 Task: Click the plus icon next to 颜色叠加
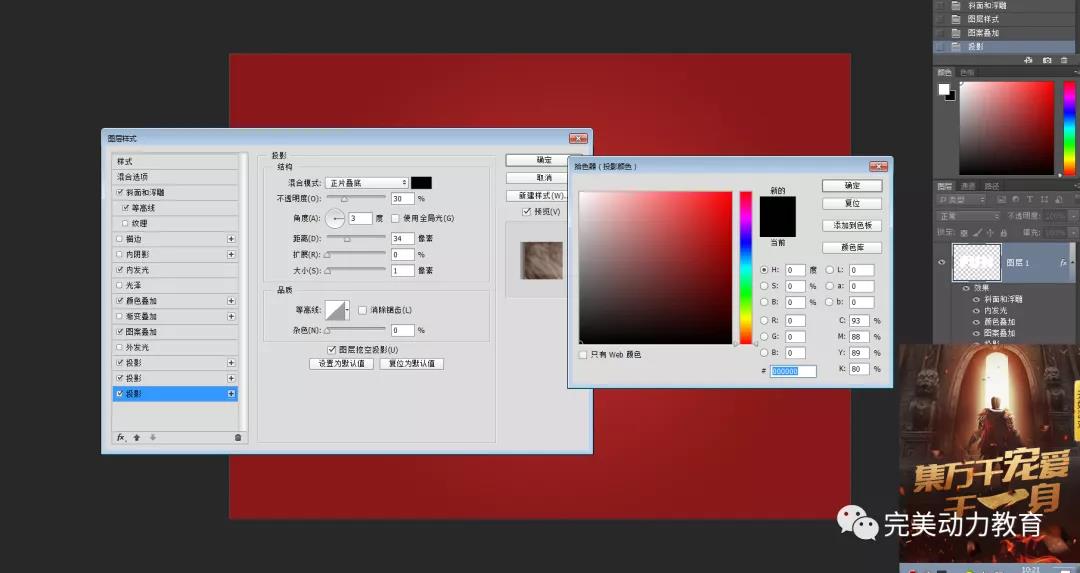click(x=231, y=301)
